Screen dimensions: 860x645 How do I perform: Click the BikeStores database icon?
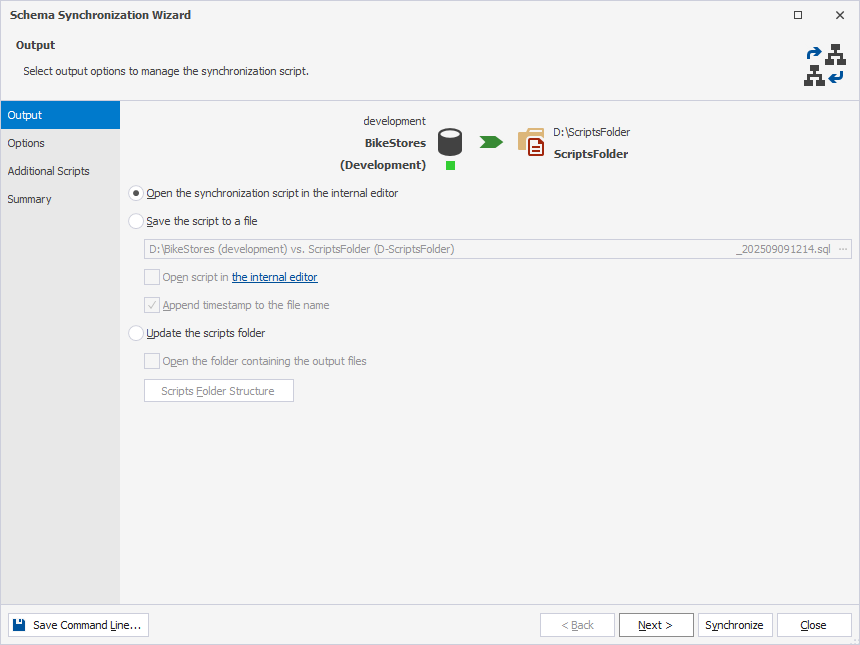click(x=449, y=140)
